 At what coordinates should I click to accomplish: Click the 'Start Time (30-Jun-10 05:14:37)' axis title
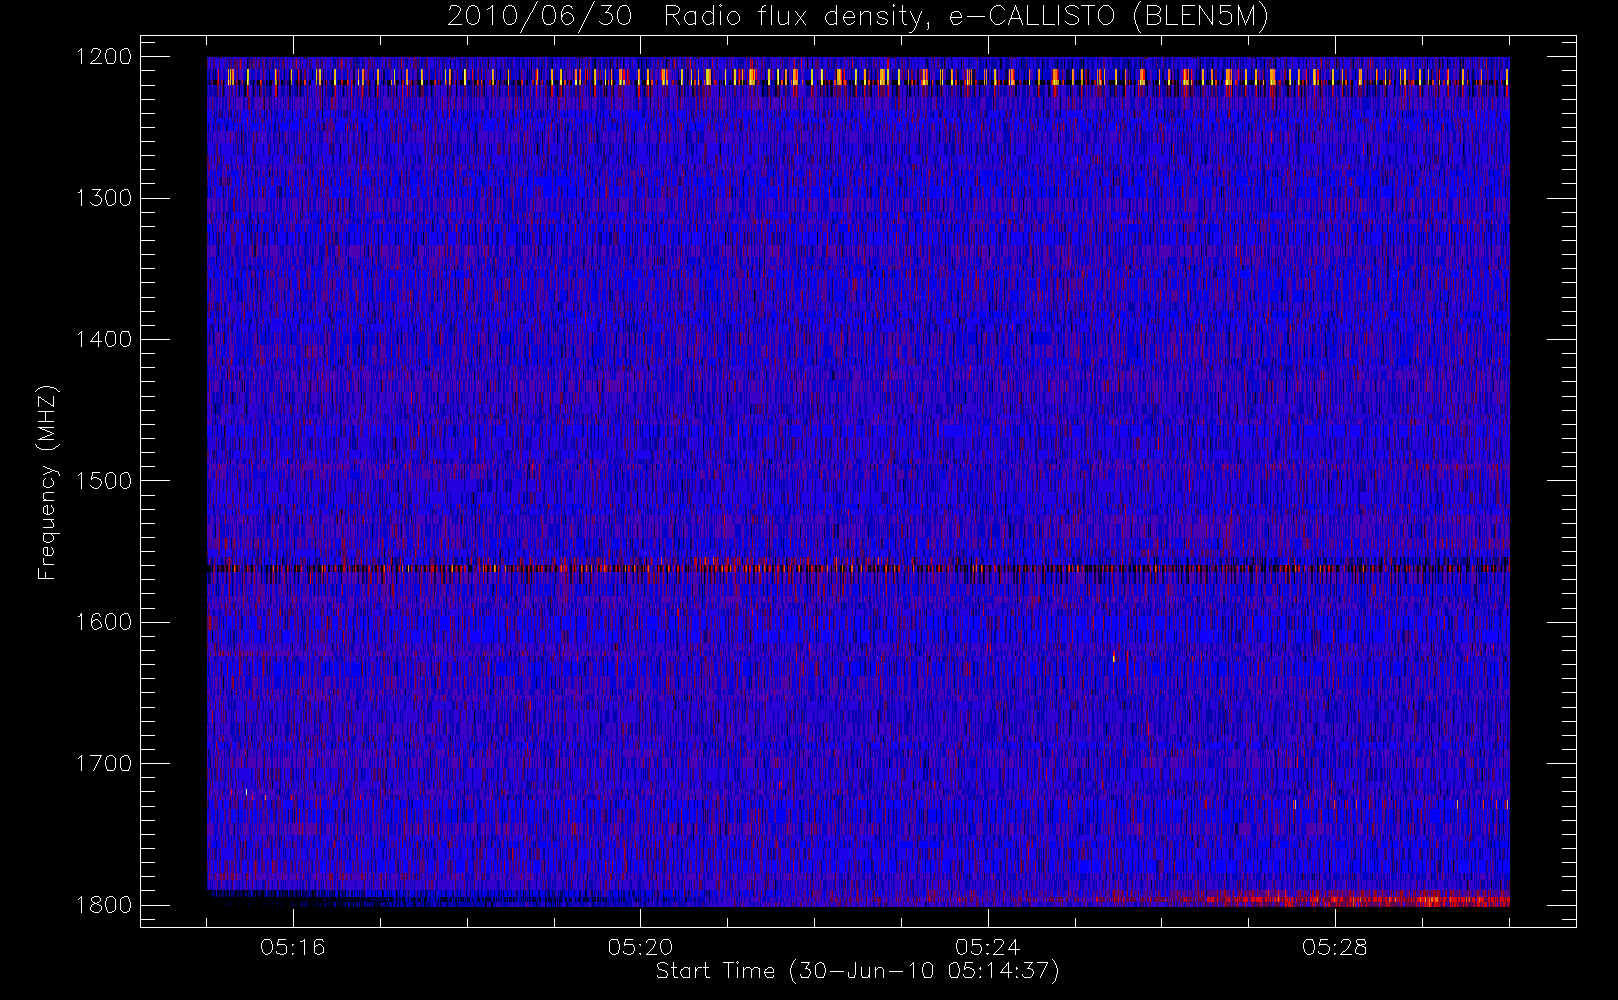[858, 971]
